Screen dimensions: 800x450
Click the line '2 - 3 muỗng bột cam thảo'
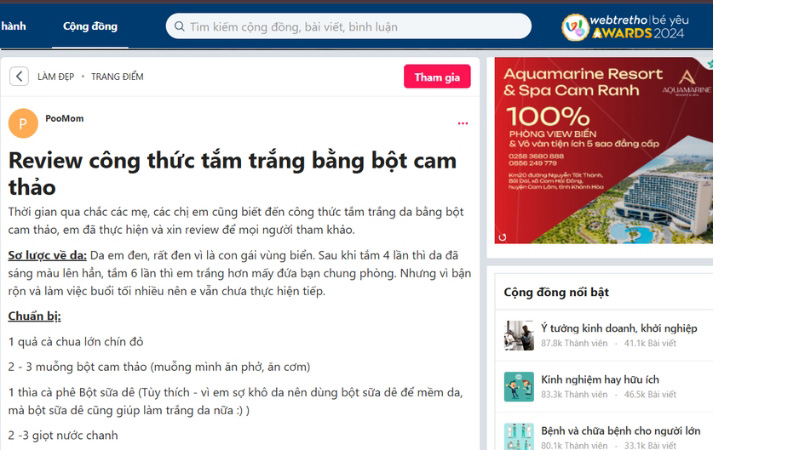159,367
